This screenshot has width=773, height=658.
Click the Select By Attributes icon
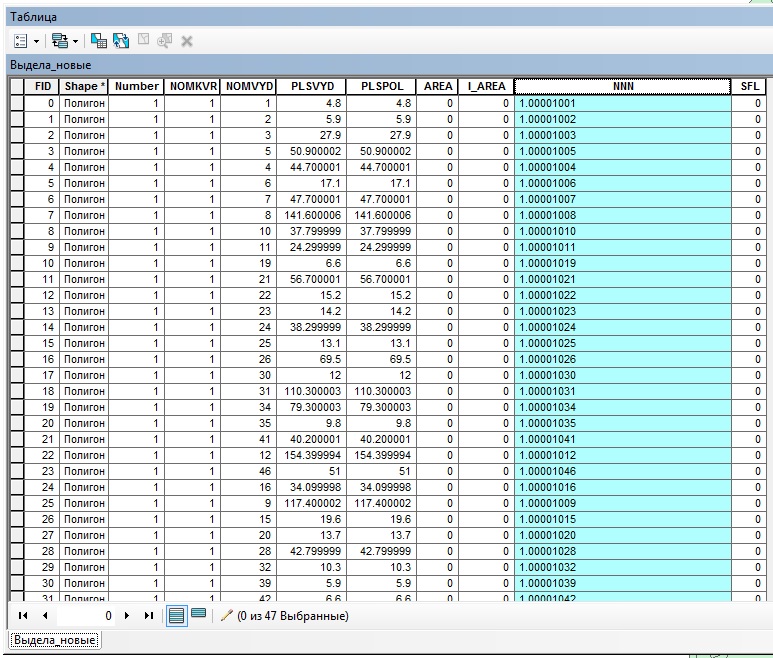[99, 41]
